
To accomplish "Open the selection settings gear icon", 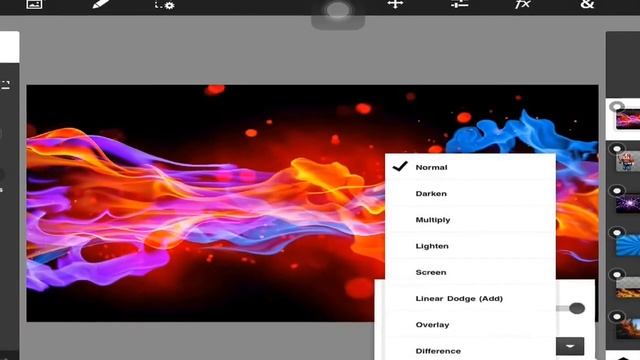I will point(164,4).
